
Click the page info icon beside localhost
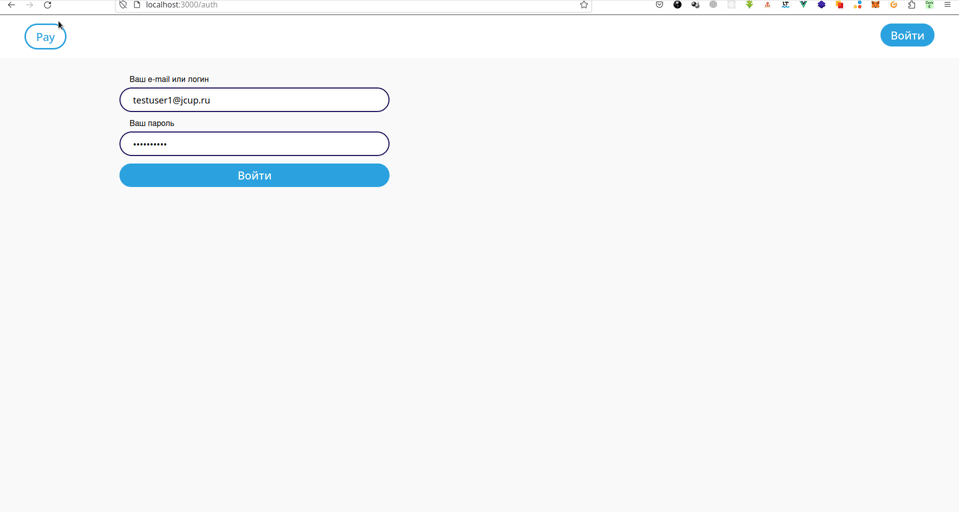click(x=137, y=5)
